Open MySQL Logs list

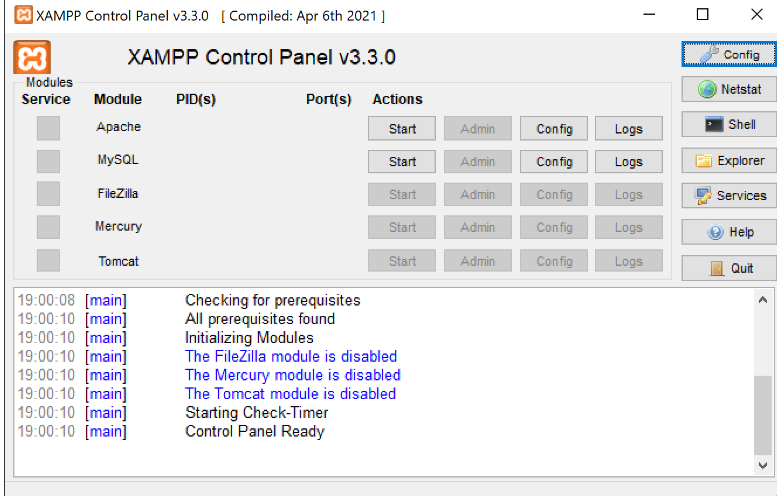click(629, 162)
